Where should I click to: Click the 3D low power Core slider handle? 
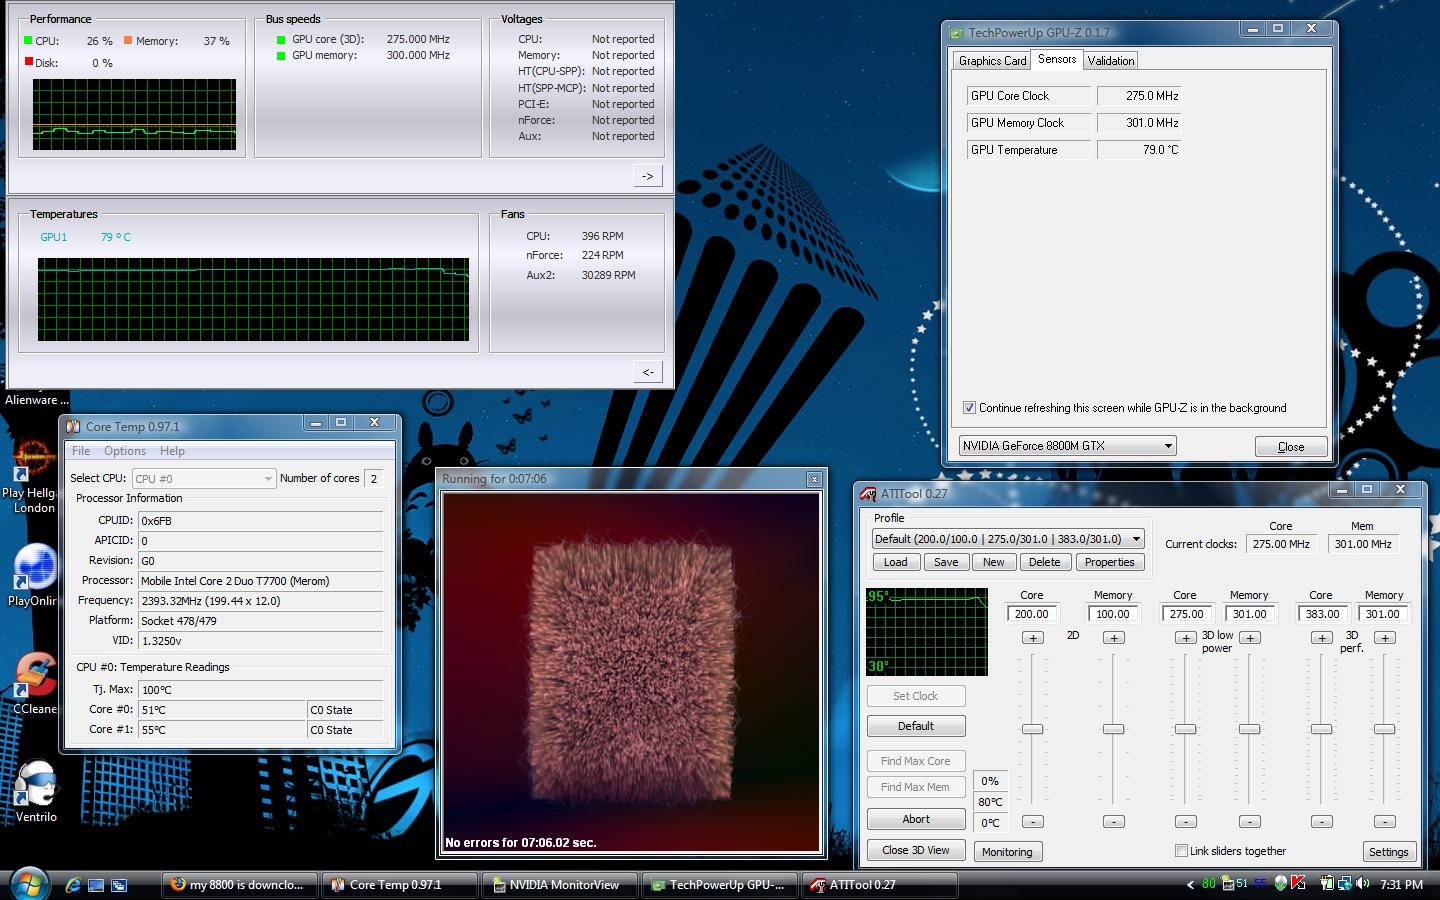point(1185,729)
